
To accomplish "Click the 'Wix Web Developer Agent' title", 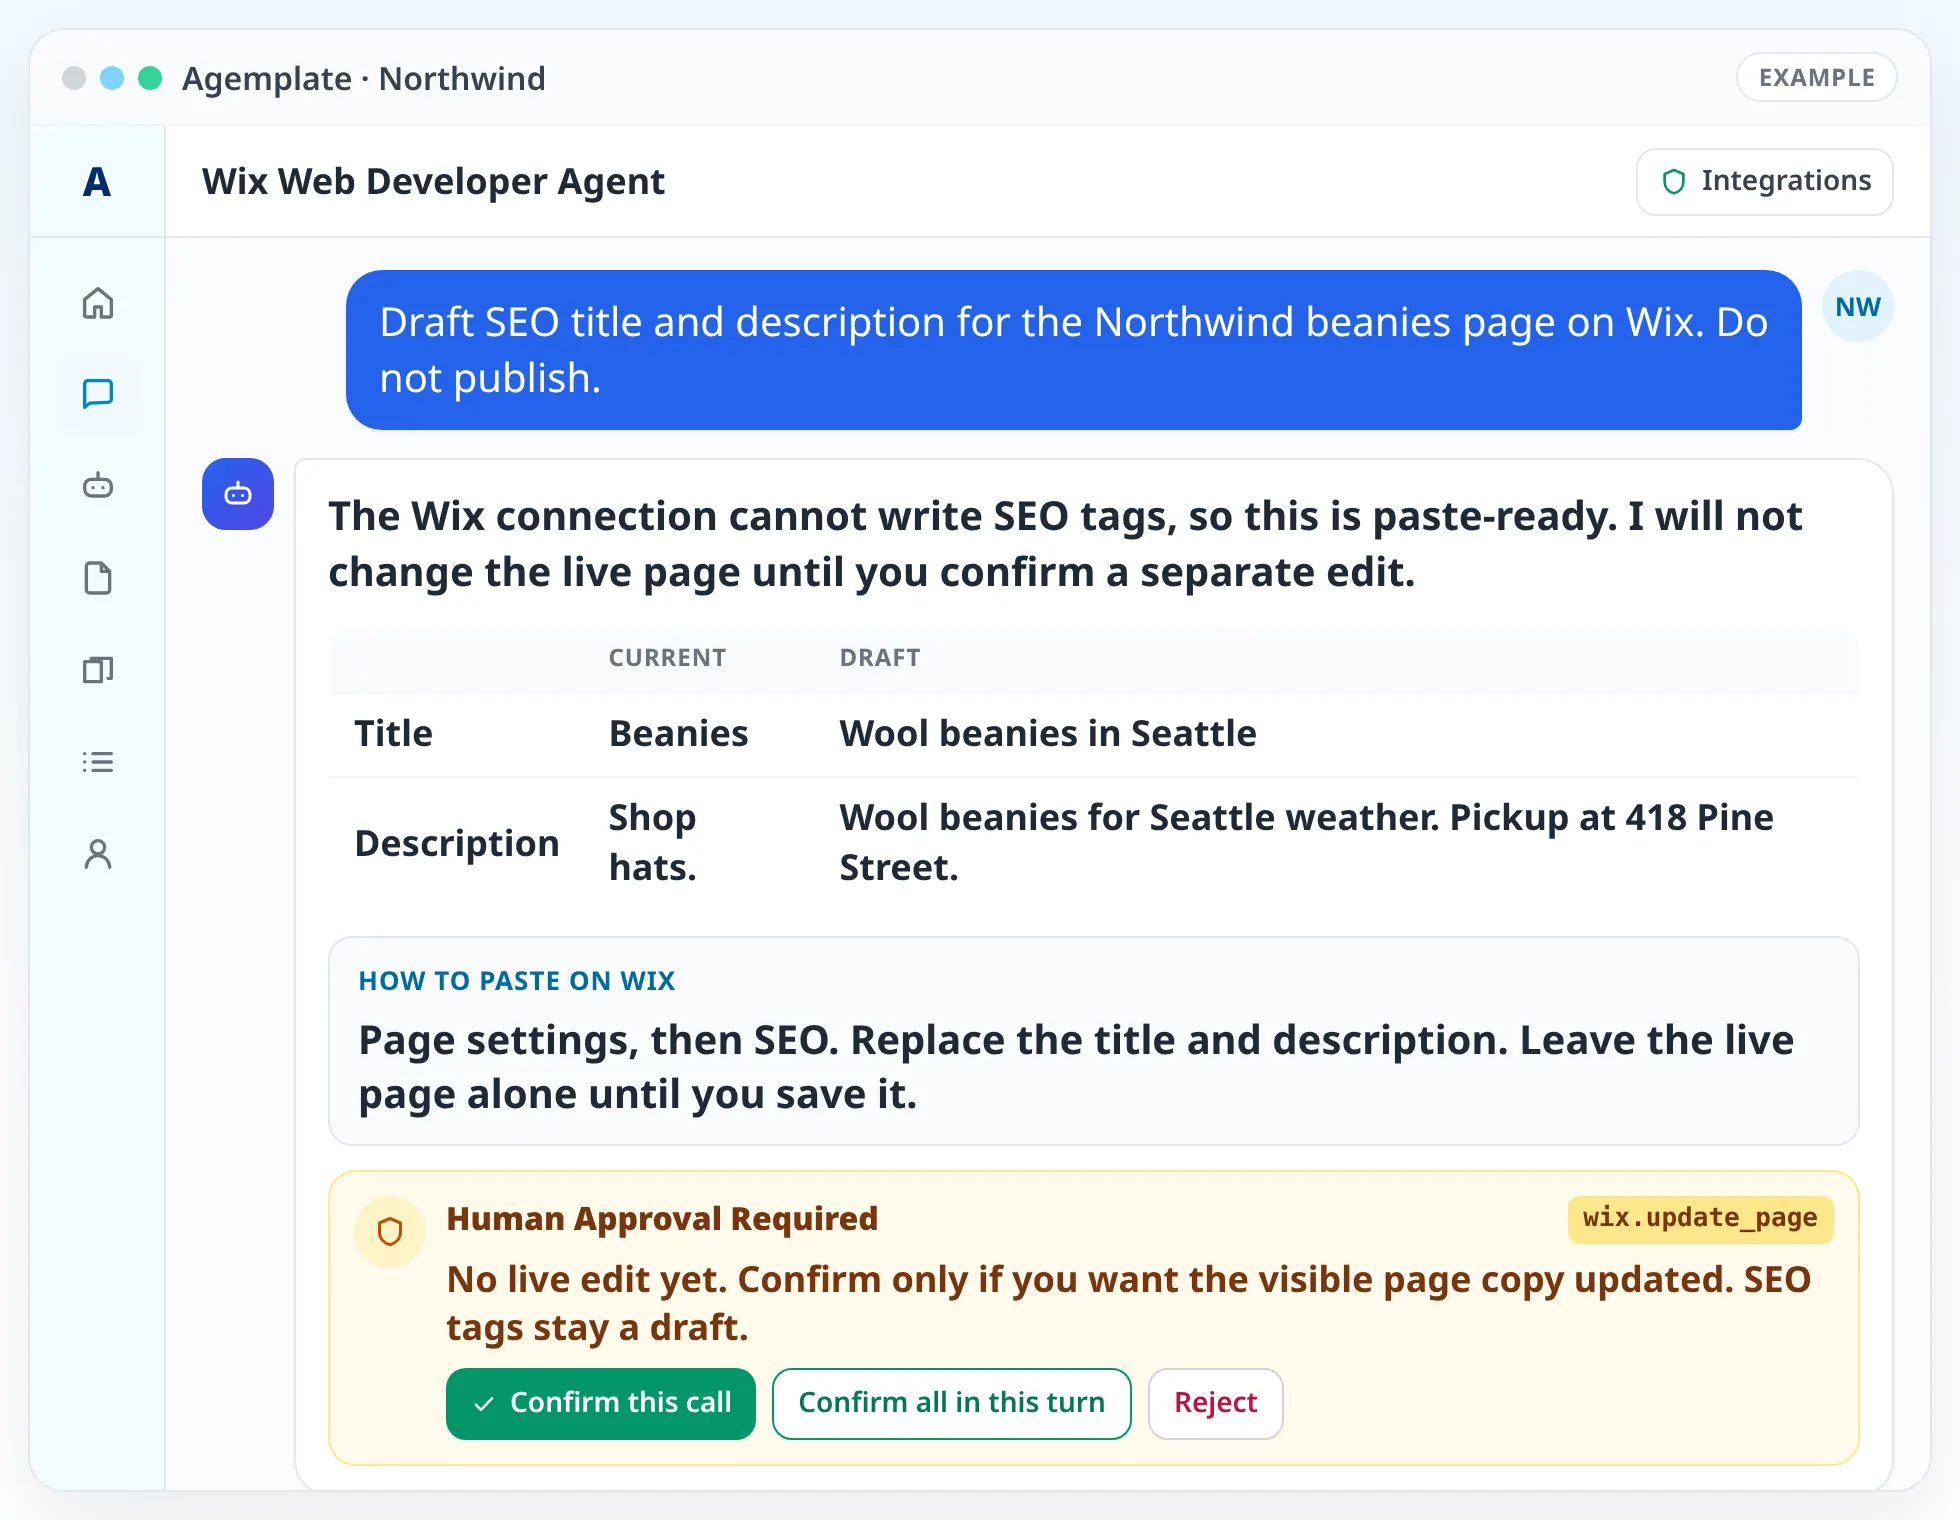I will point(433,181).
